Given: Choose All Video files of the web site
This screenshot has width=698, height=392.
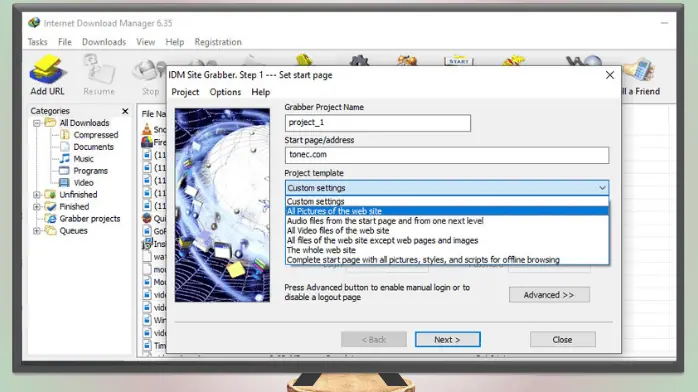Looking at the screenshot, I should click(447, 230).
